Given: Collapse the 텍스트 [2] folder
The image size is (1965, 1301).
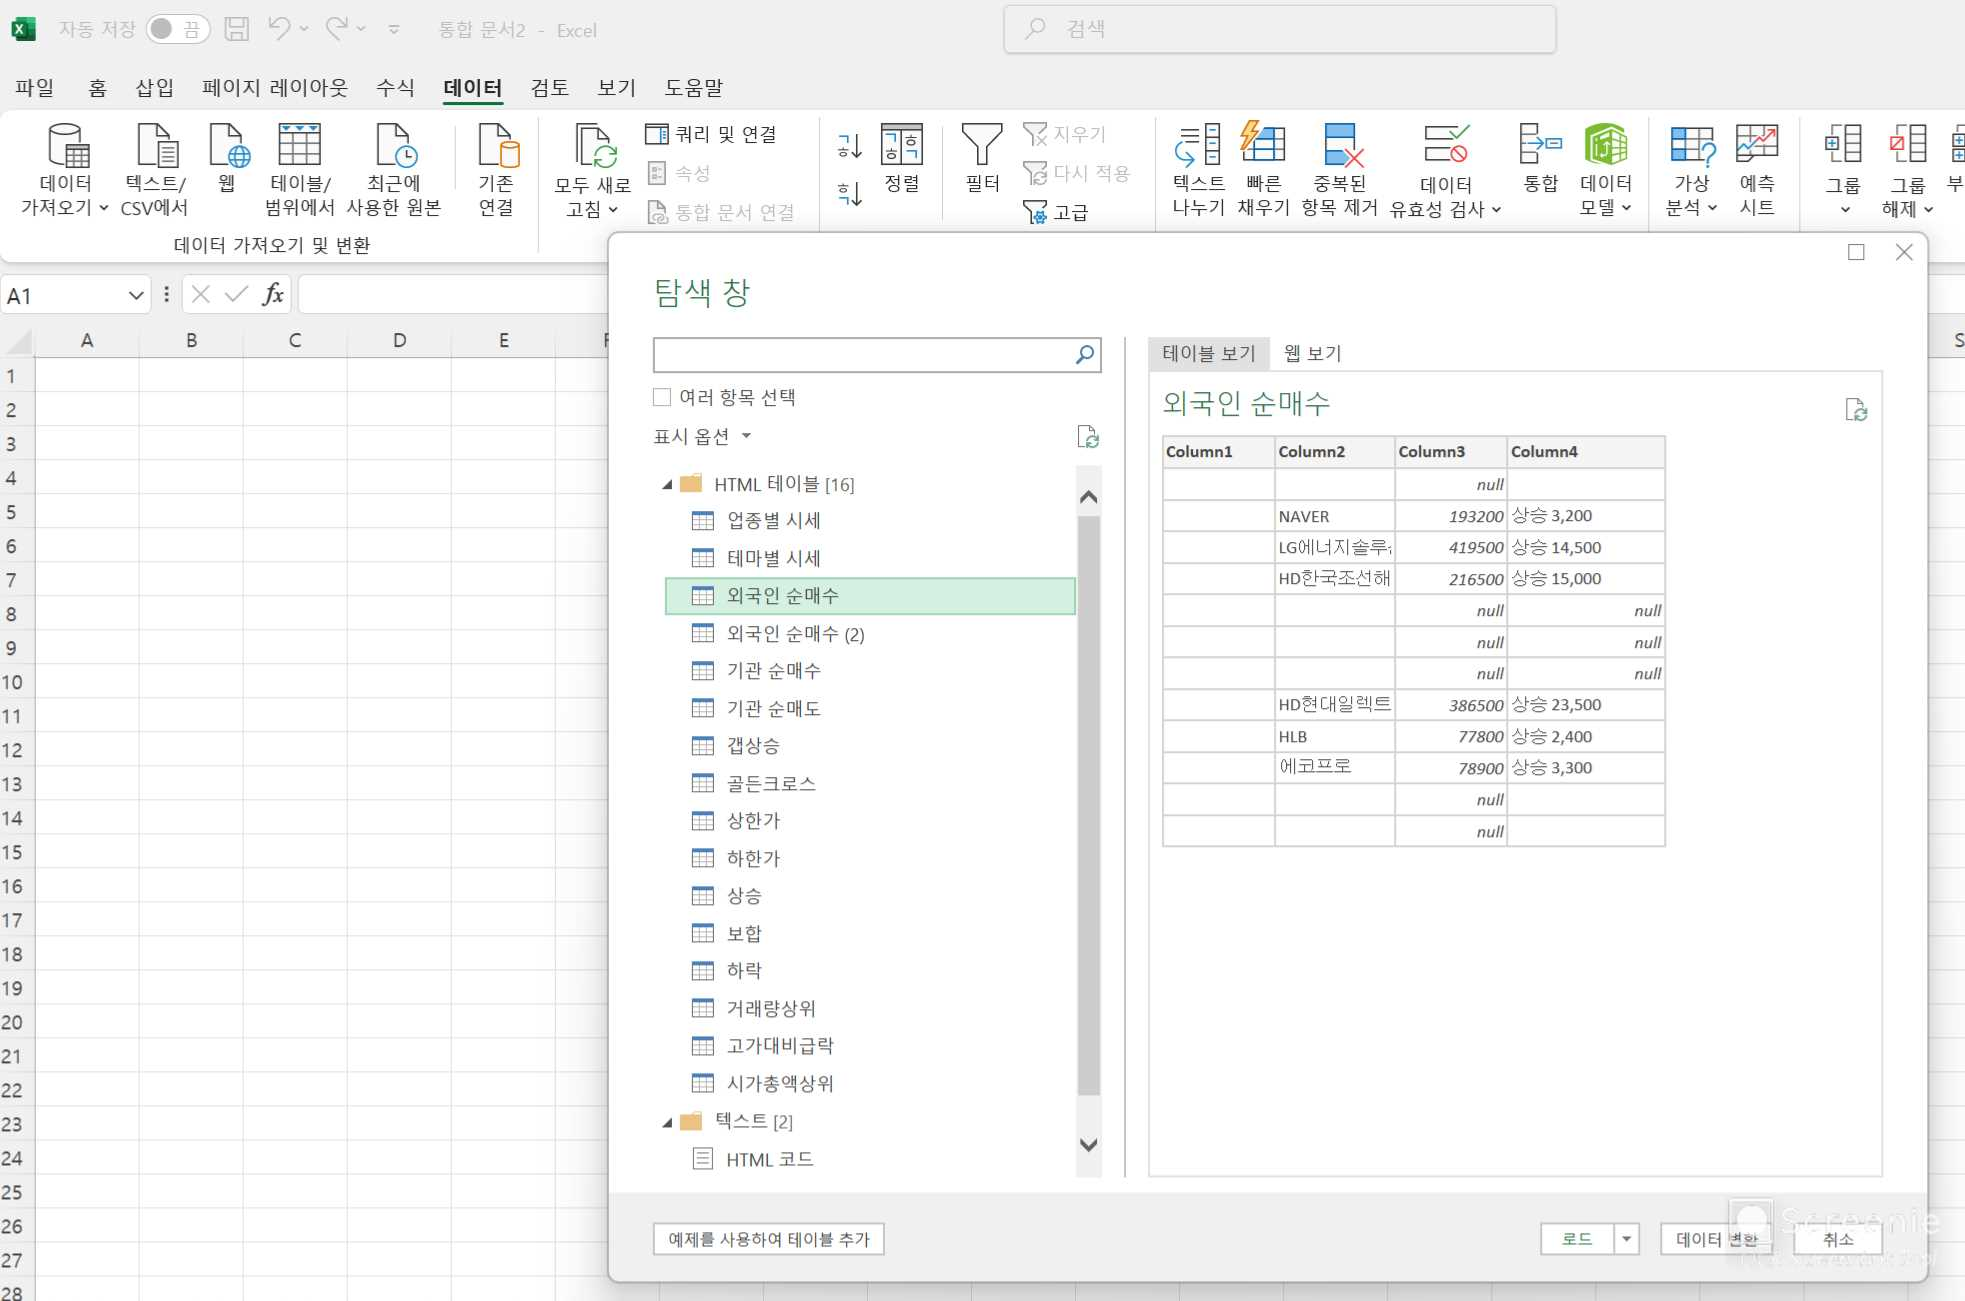Looking at the screenshot, I should pyautogui.click(x=667, y=1122).
